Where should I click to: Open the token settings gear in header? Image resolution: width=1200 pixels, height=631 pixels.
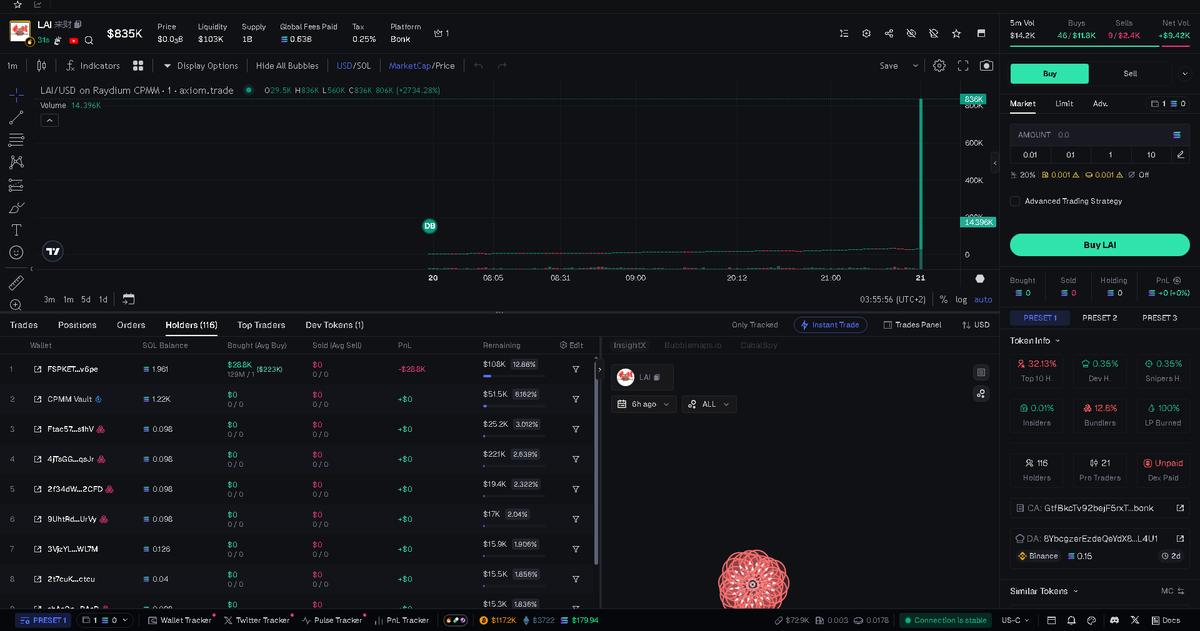click(x=866, y=33)
